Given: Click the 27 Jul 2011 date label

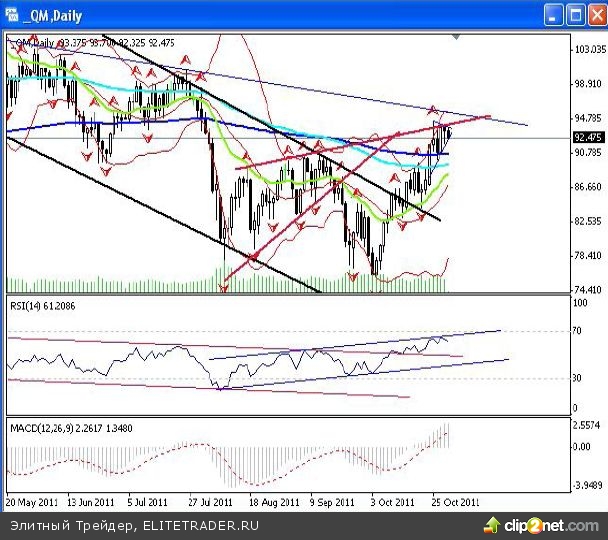Looking at the screenshot, I should point(209,501).
